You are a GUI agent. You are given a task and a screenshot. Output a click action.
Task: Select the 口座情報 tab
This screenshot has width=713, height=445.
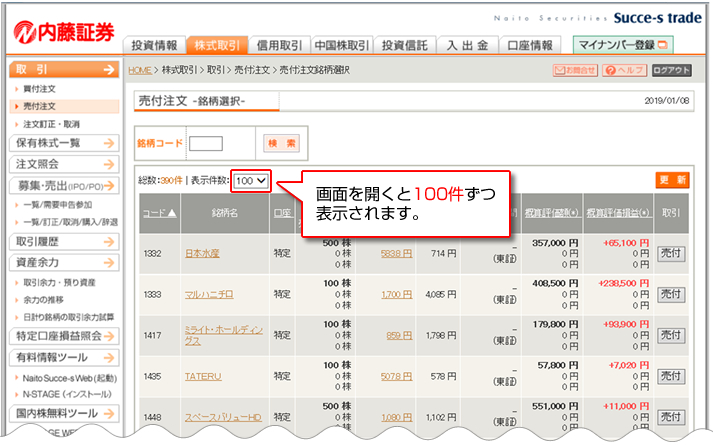tap(530, 45)
